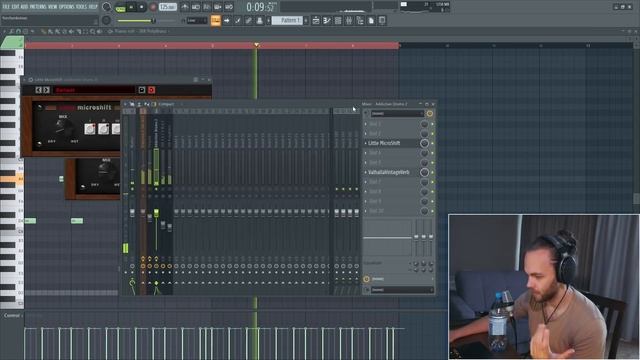Select next preset in Little MicroShift

point(46,90)
